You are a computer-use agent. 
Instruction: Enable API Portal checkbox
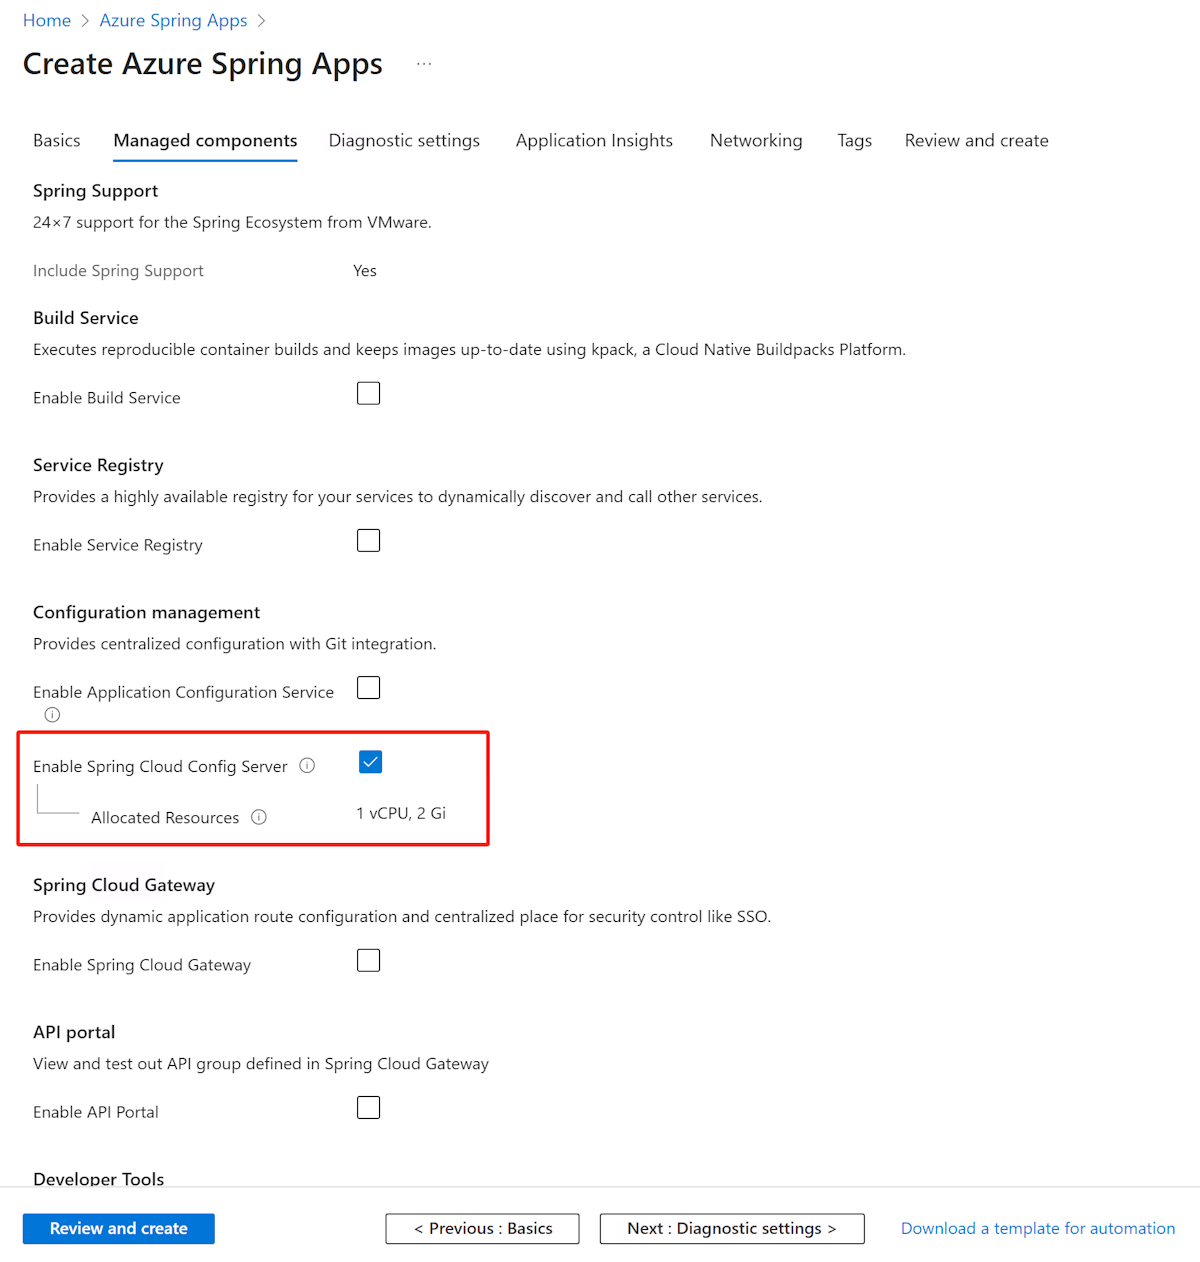click(x=369, y=1108)
